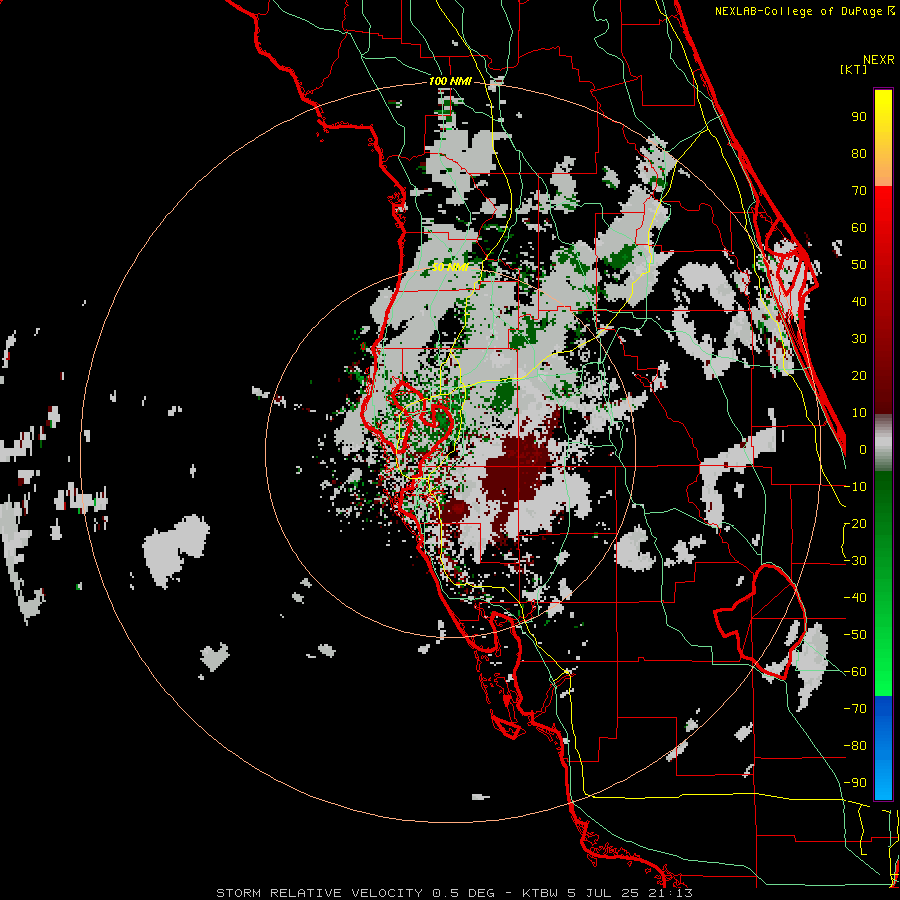Click the [KT] units label above color bar
Viewport: 900px width, 900px height.
pos(853,69)
